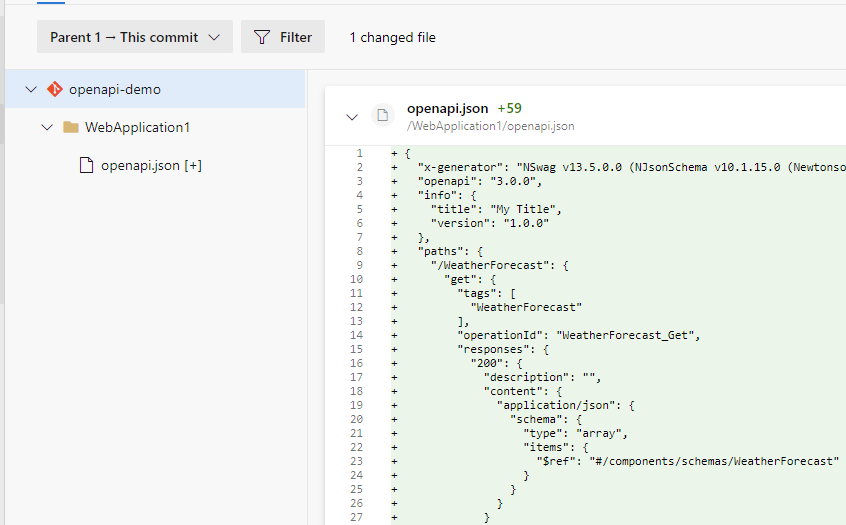Select the WebApplication1 folder label
The width and height of the screenshot is (846, 525).
coord(138,127)
